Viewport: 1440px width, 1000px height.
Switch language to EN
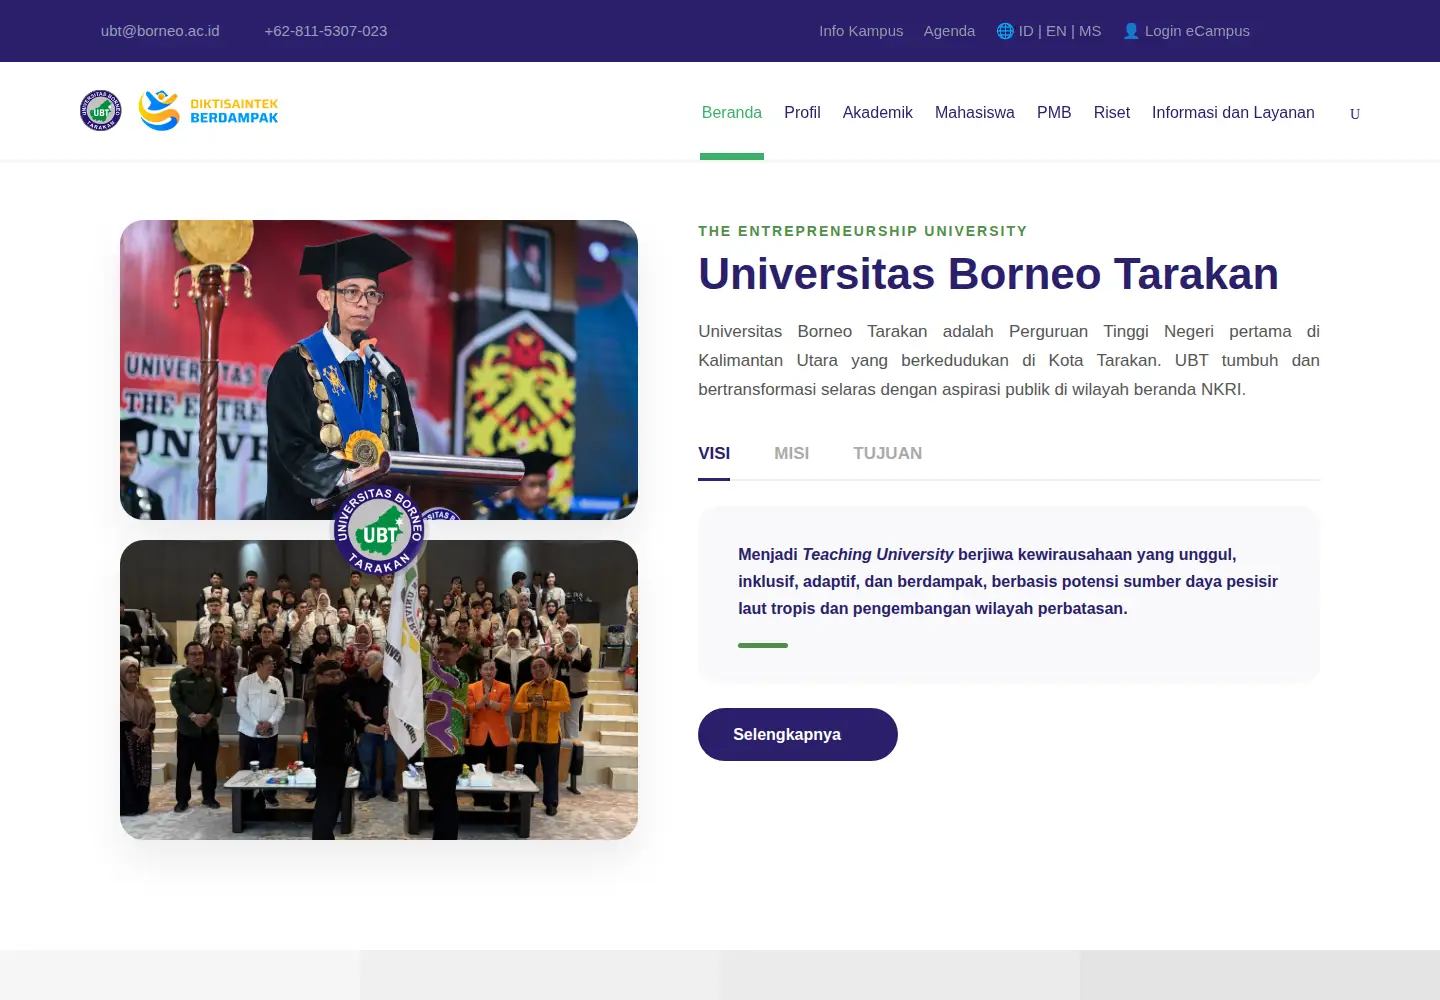(x=1056, y=31)
